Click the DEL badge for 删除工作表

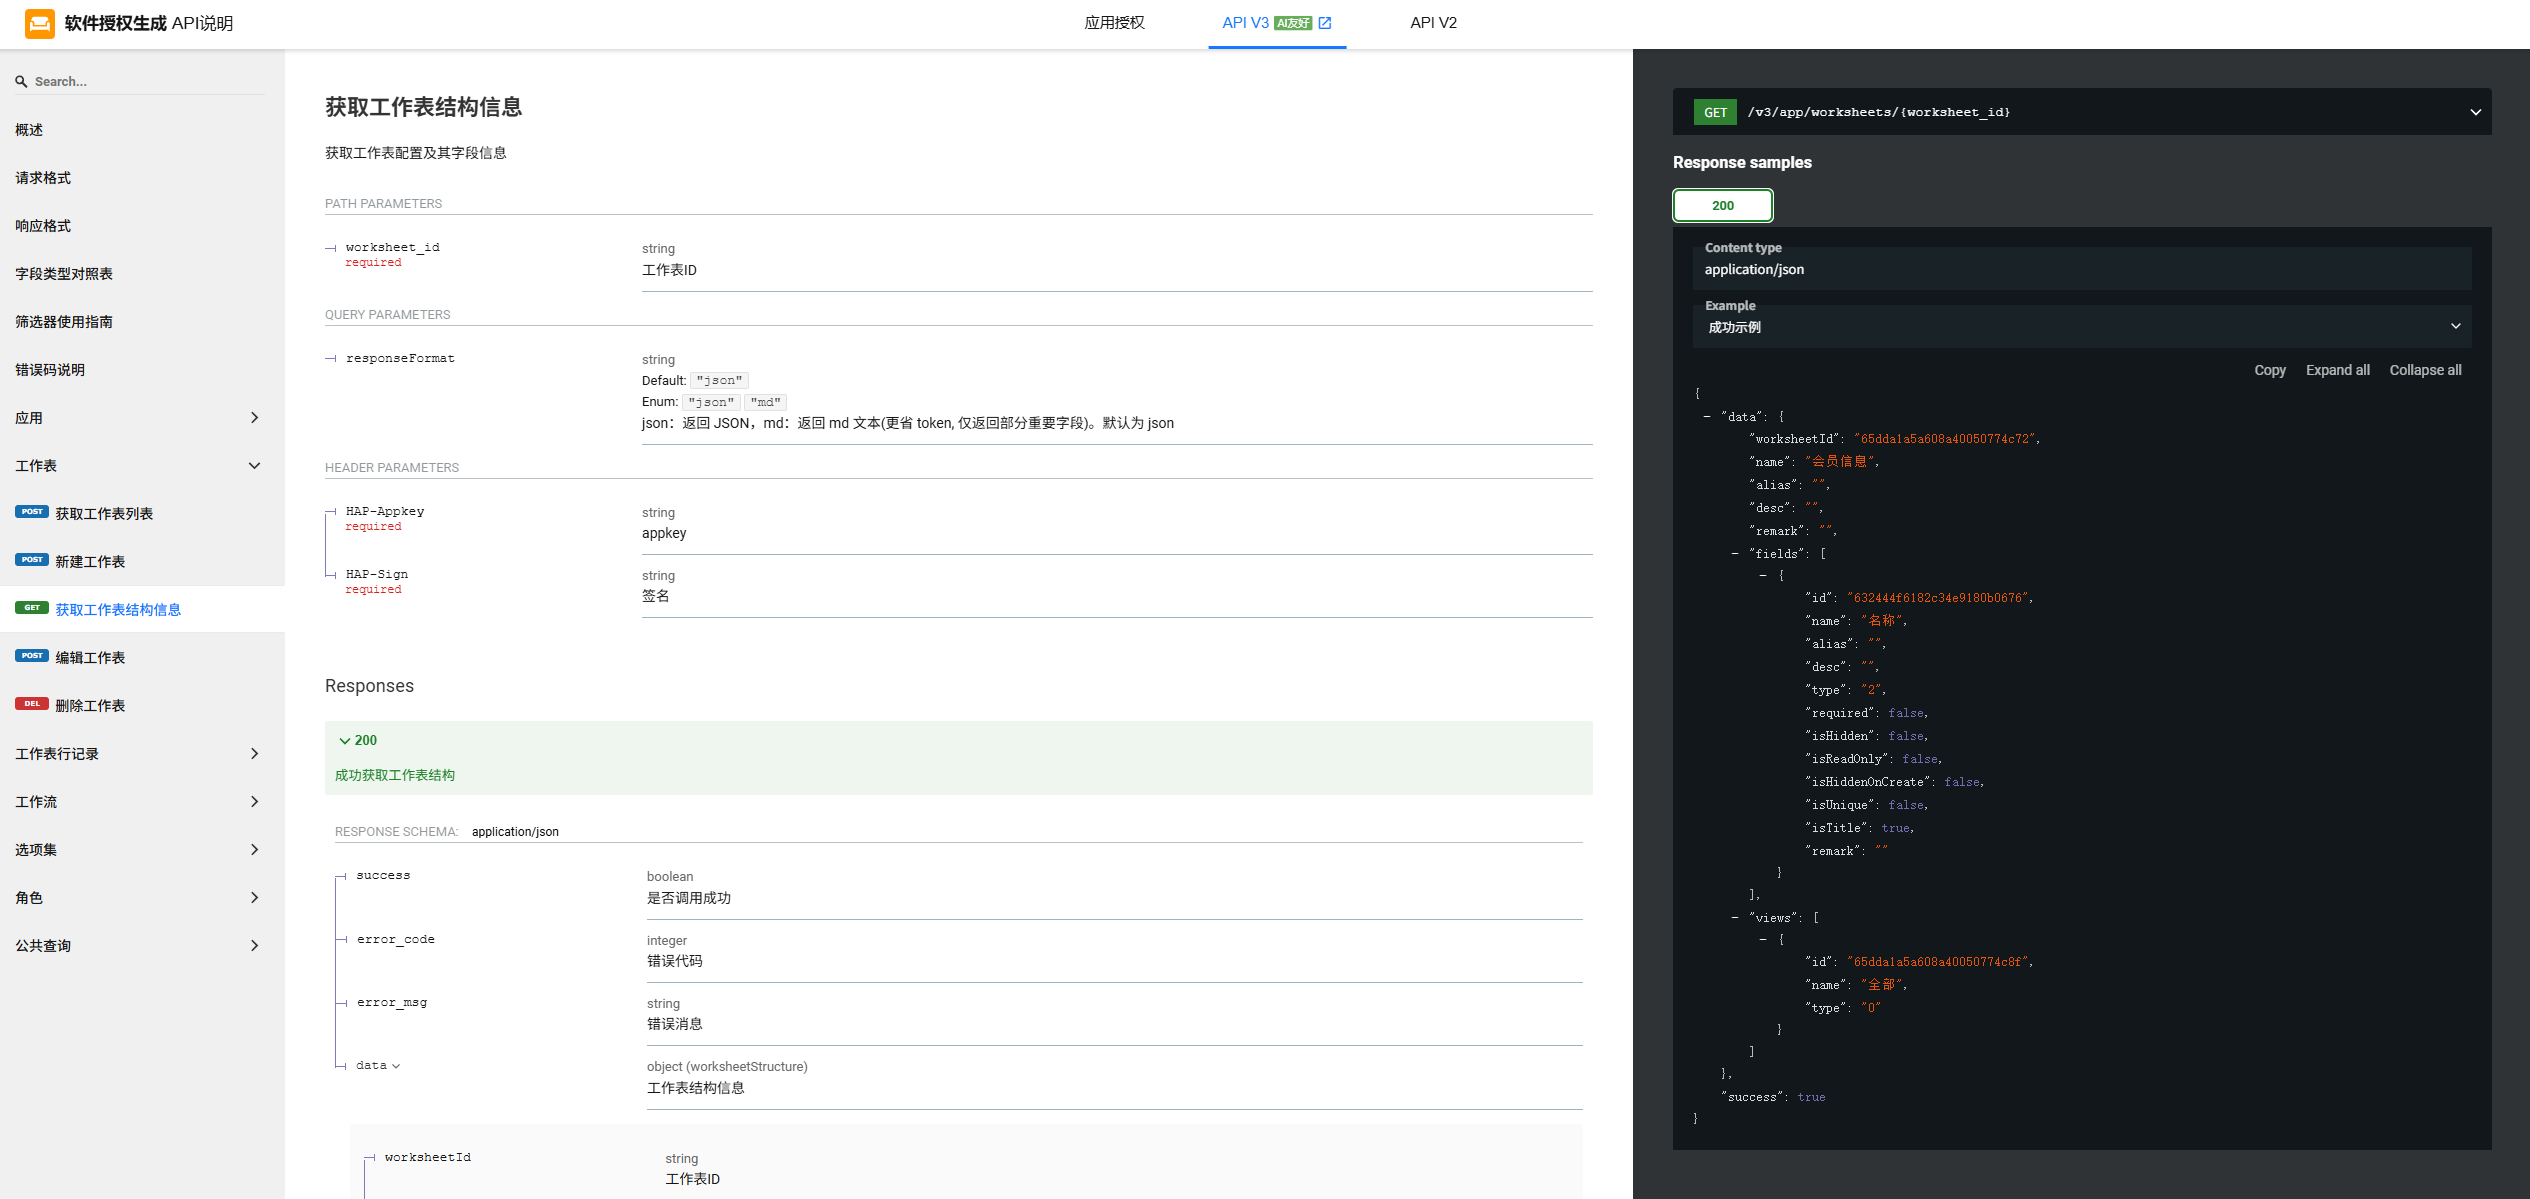point(32,704)
